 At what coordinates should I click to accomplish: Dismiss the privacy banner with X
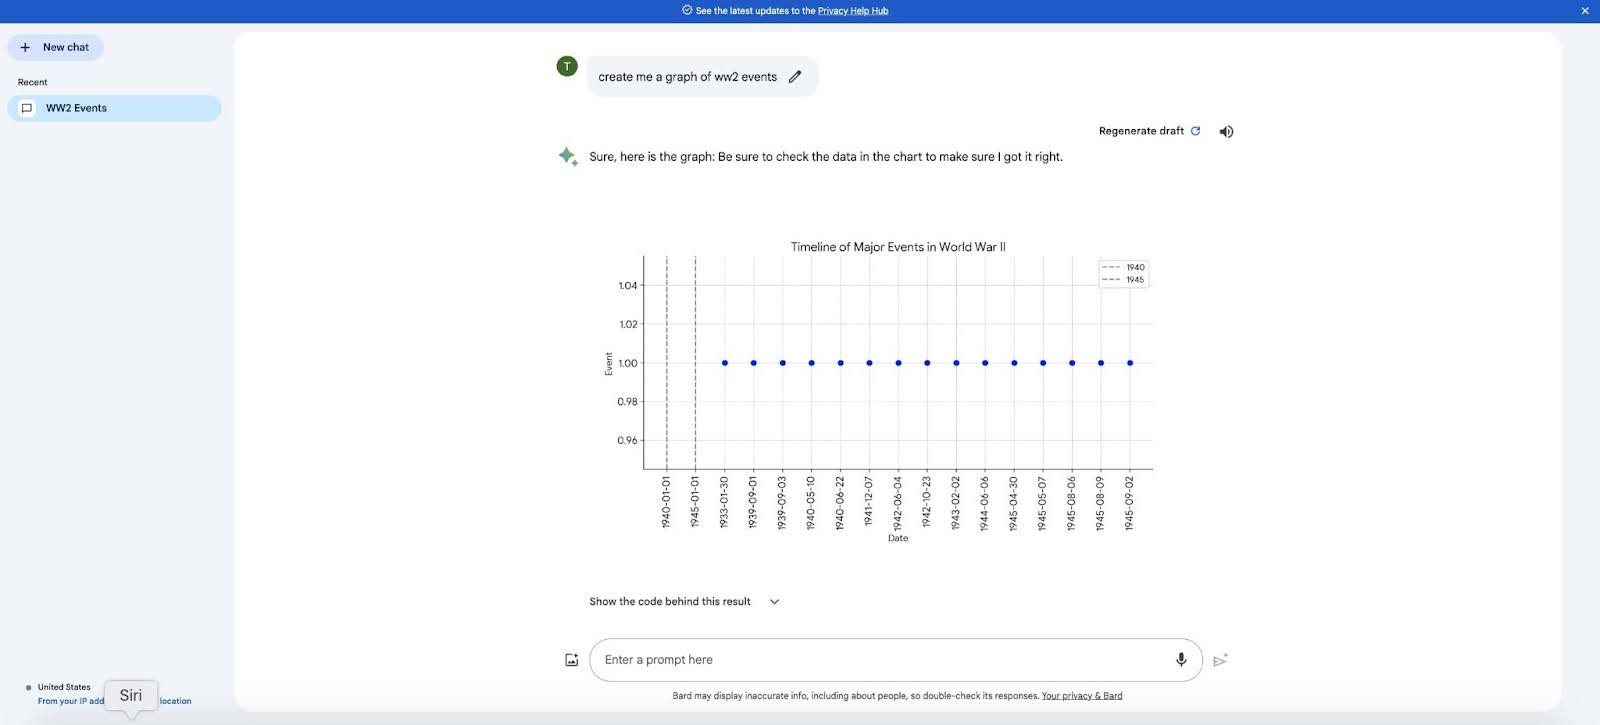tap(1585, 11)
